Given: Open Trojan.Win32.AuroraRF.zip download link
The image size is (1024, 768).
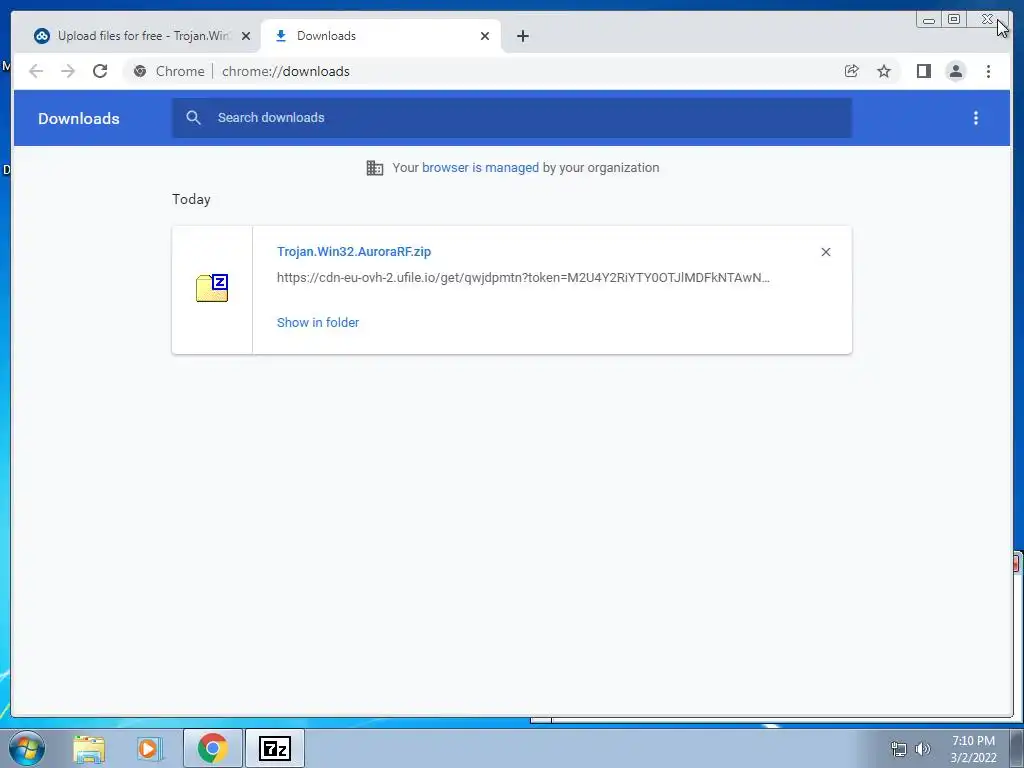Looking at the screenshot, I should [x=354, y=251].
